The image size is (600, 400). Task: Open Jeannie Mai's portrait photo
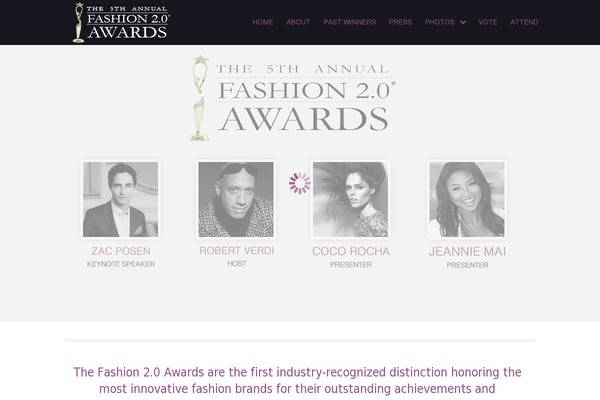click(467, 199)
